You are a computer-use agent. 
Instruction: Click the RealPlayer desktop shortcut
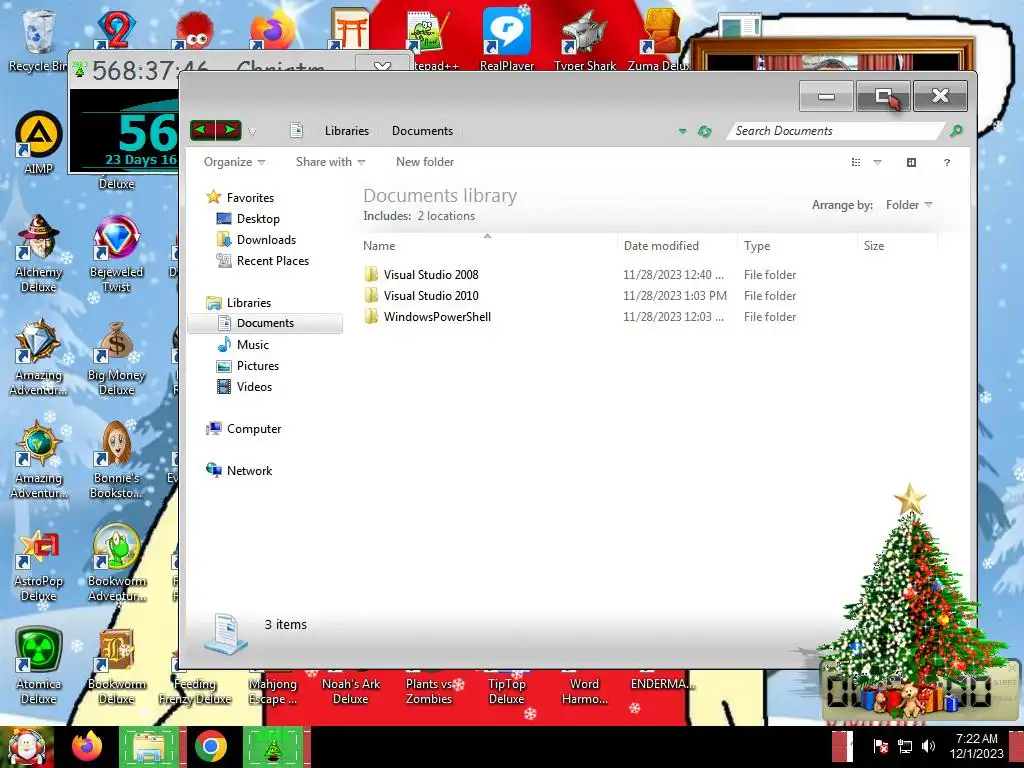[507, 38]
